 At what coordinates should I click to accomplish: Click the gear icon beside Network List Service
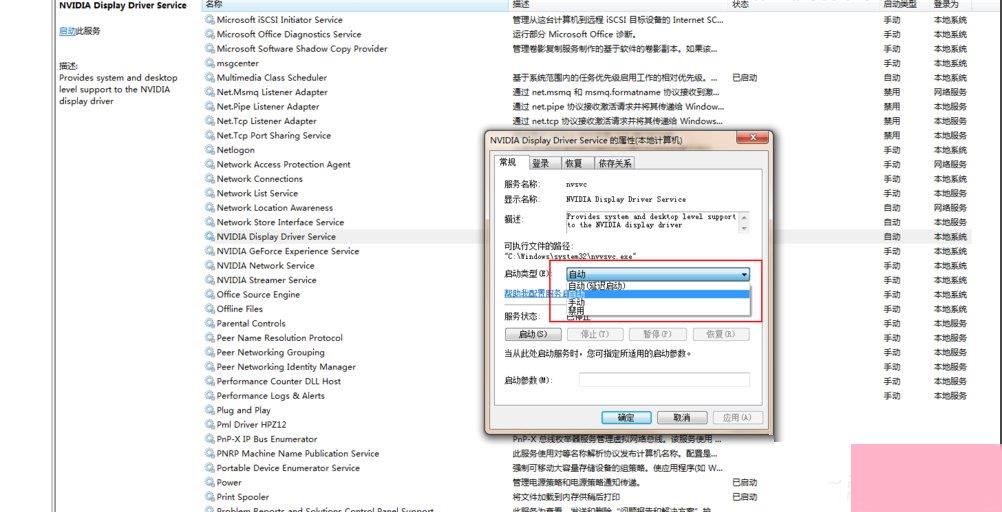[x=210, y=193]
